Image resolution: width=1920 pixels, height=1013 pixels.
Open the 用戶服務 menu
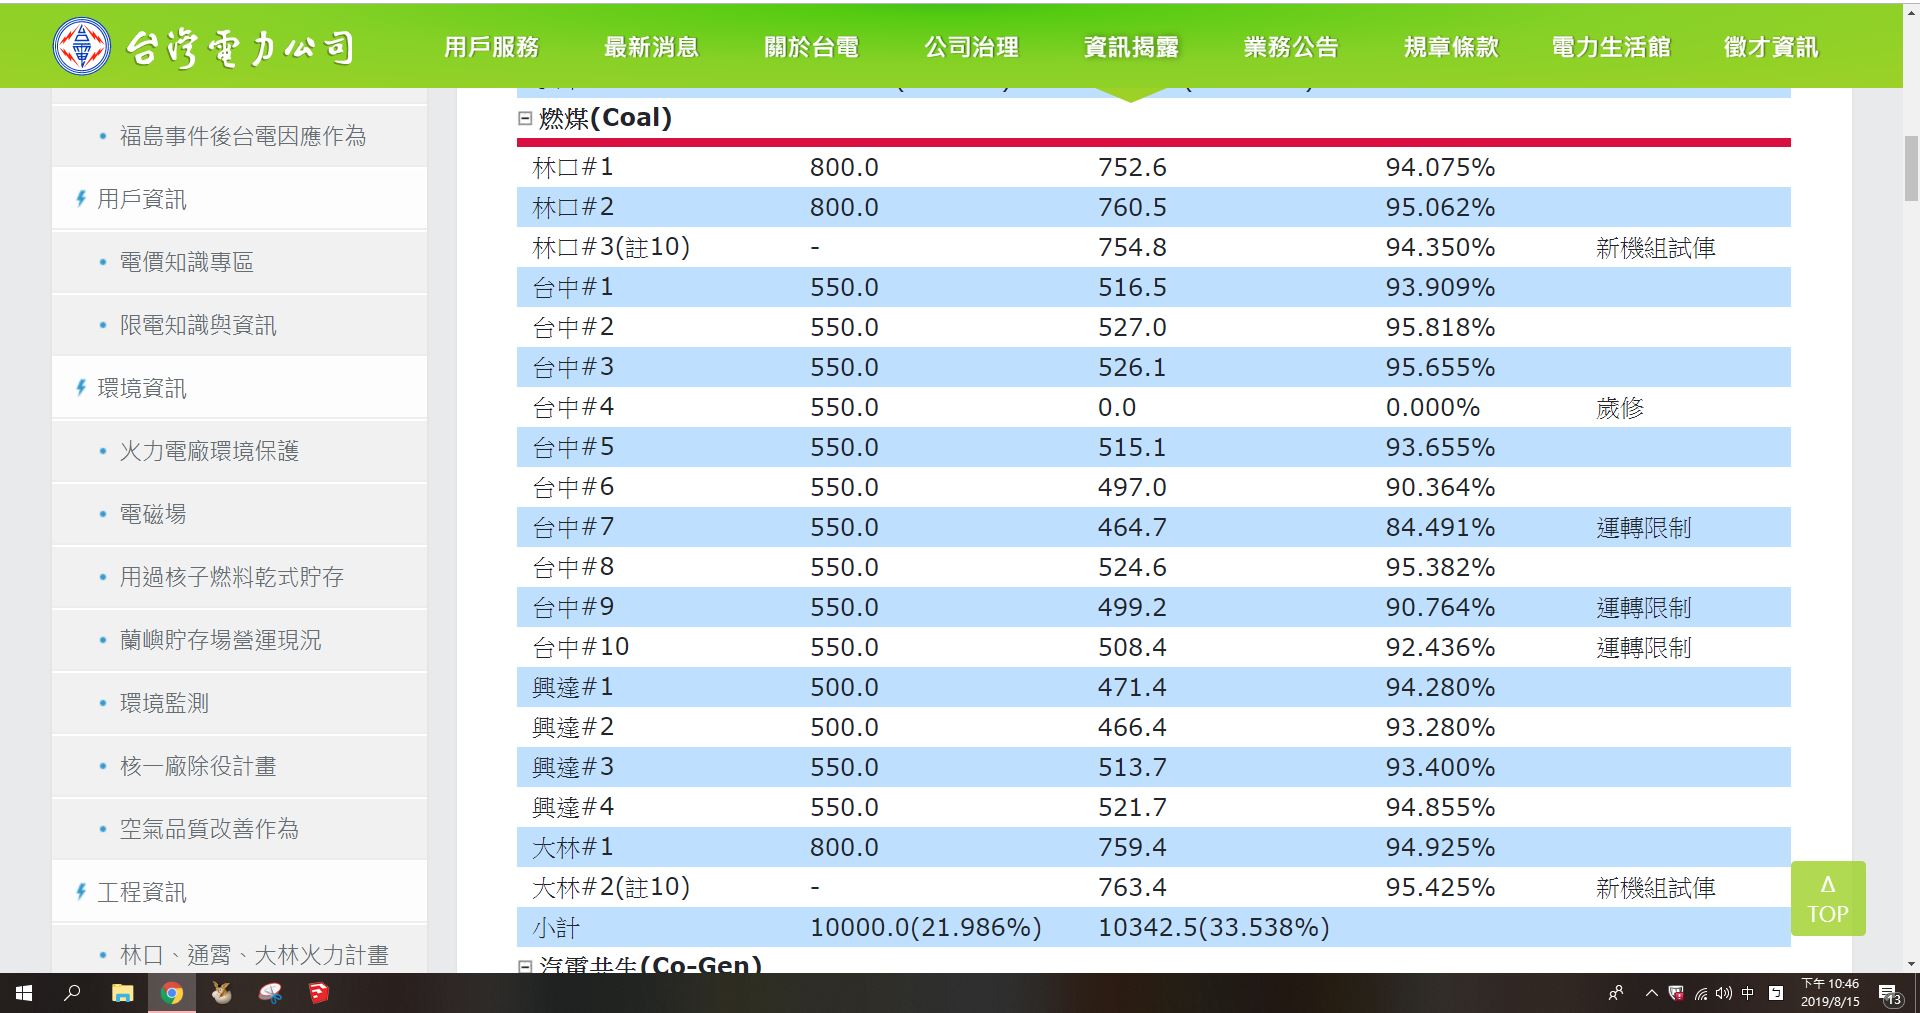(x=491, y=47)
